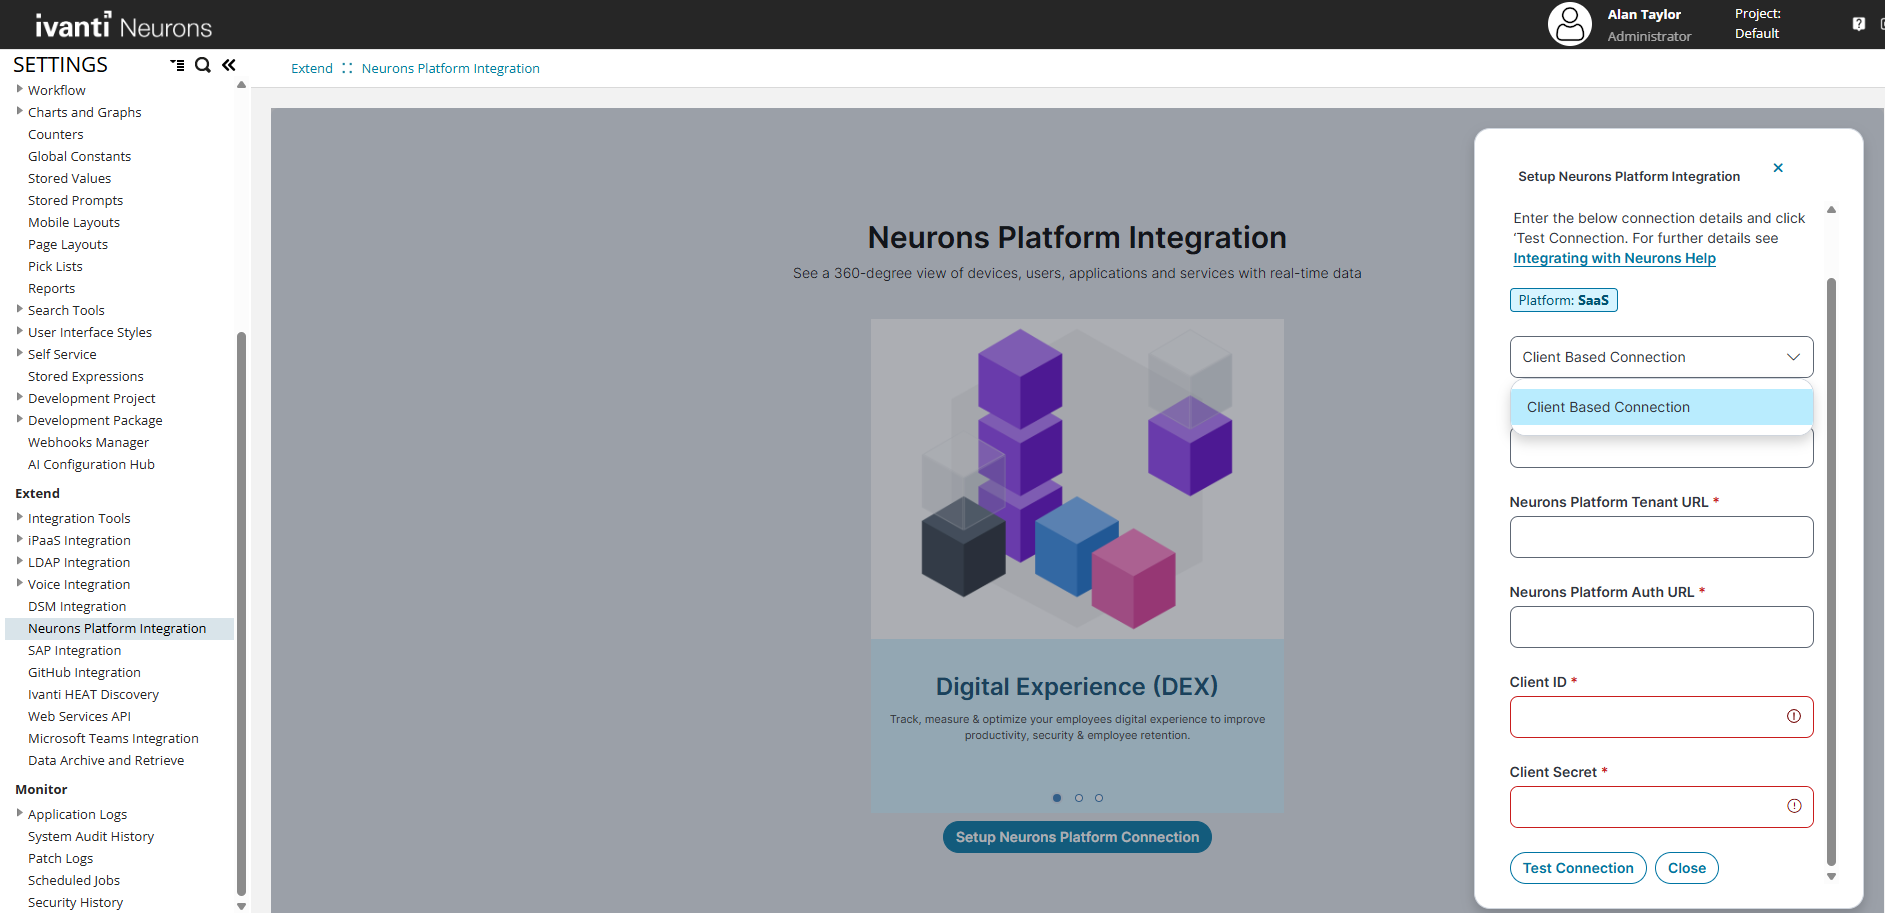This screenshot has height=913, width=1885.
Task: Expand the Self Service section
Action: pyautogui.click(x=20, y=354)
